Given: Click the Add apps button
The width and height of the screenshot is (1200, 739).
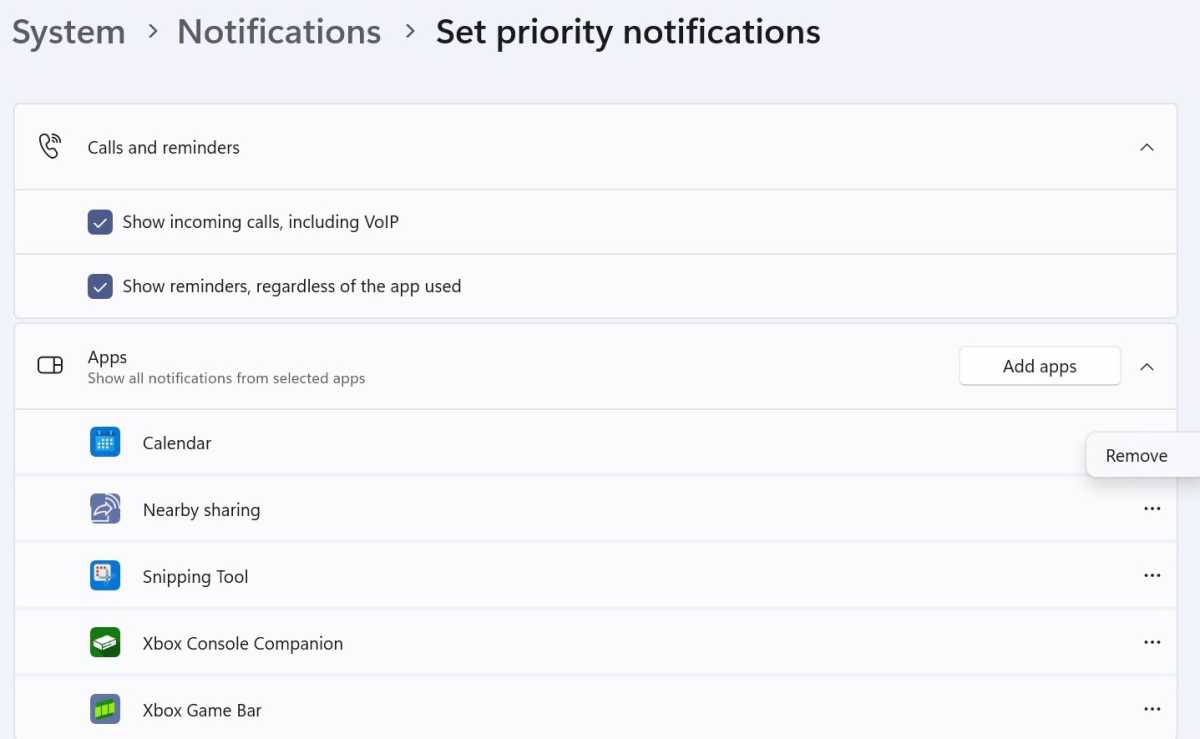Looking at the screenshot, I should click(1040, 366).
